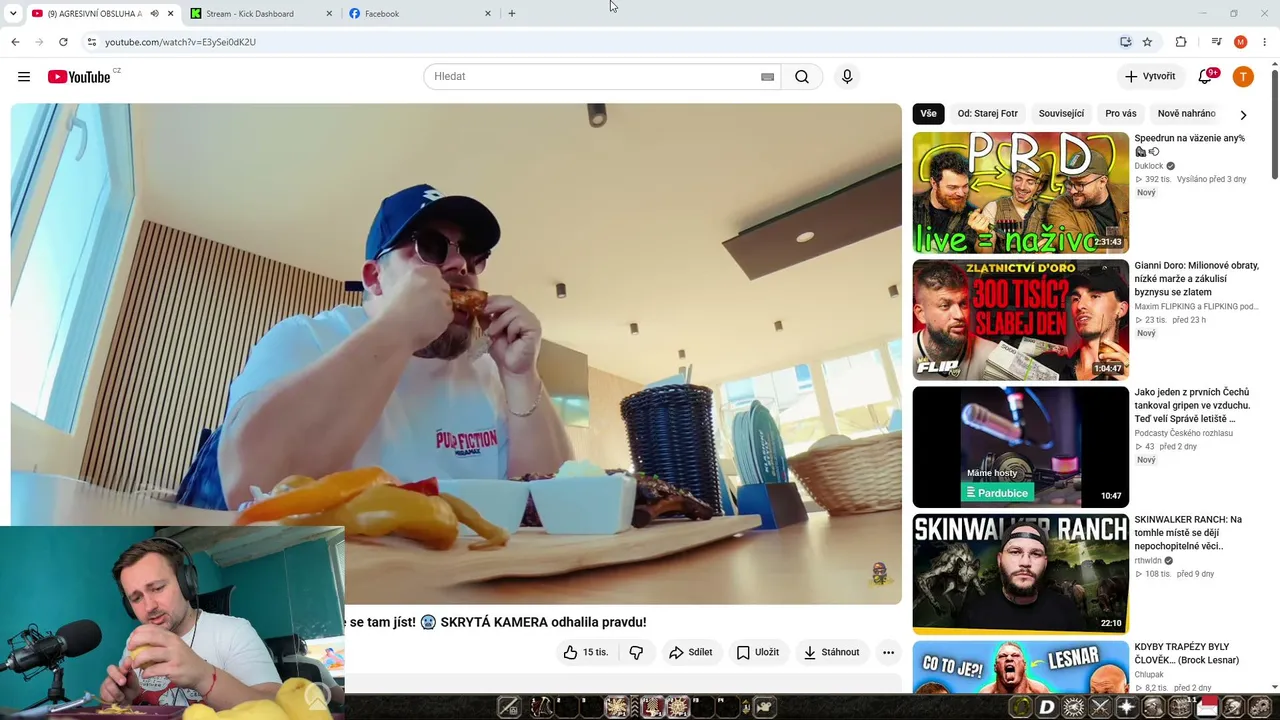This screenshot has height=720, width=1280.
Task: Visit the rthwidn channel name
Action: (1147, 561)
